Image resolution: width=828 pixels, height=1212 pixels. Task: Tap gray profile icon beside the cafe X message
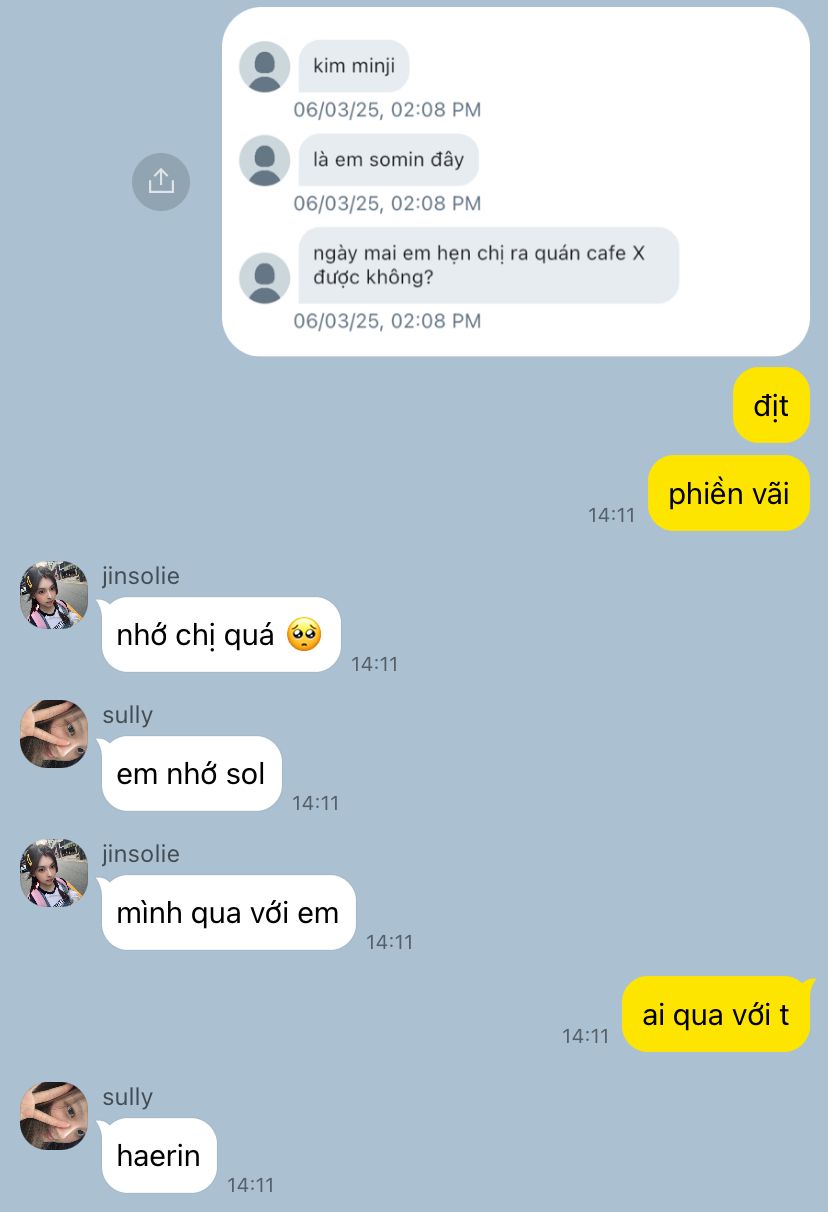(x=265, y=278)
